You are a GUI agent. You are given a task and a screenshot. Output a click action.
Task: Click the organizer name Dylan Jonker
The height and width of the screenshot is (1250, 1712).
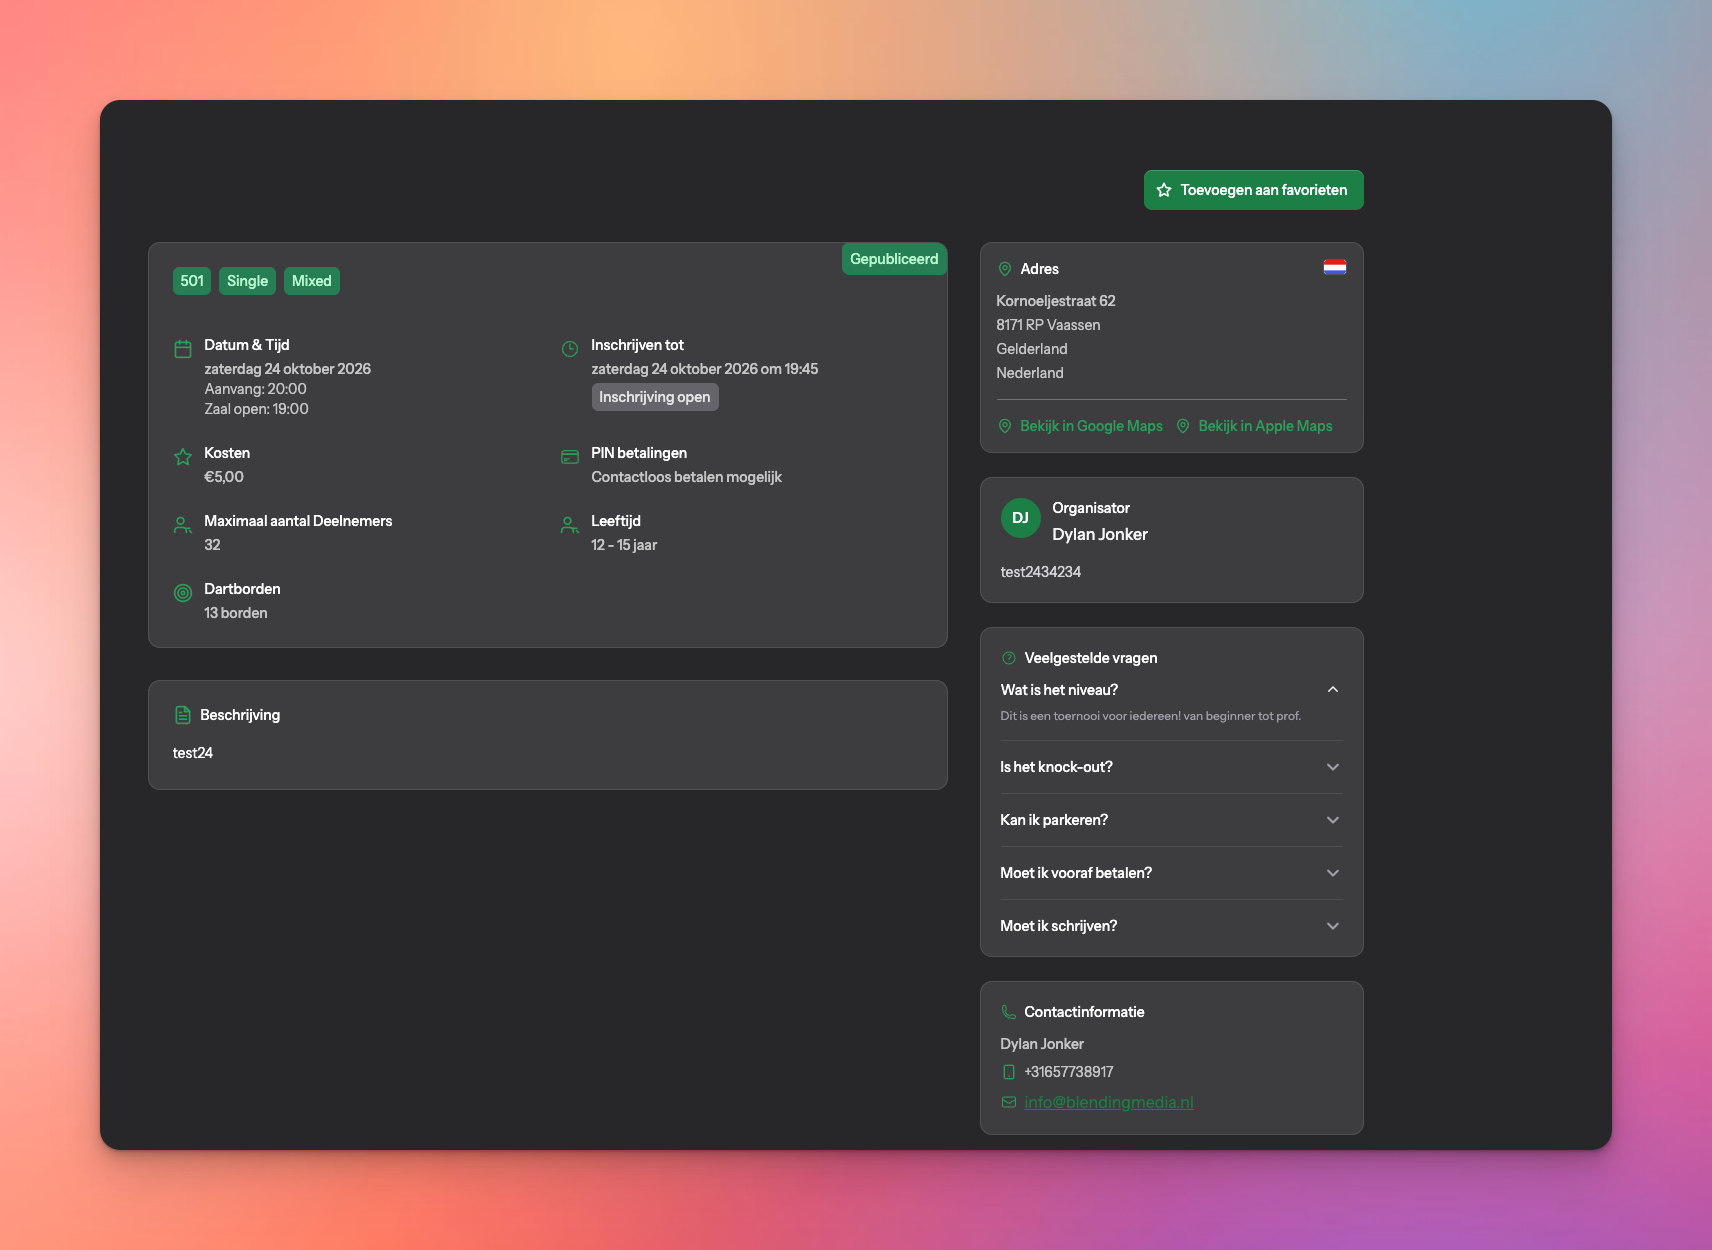coord(1100,534)
